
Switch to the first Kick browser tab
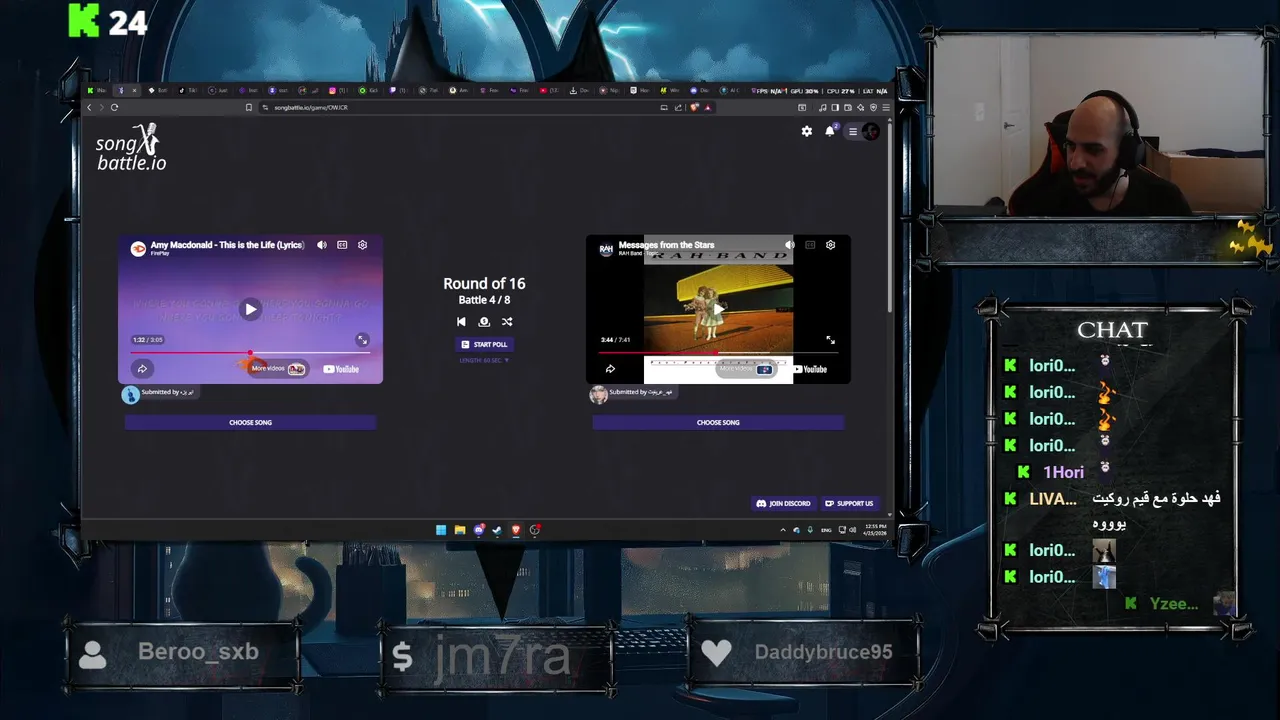[x=98, y=90]
